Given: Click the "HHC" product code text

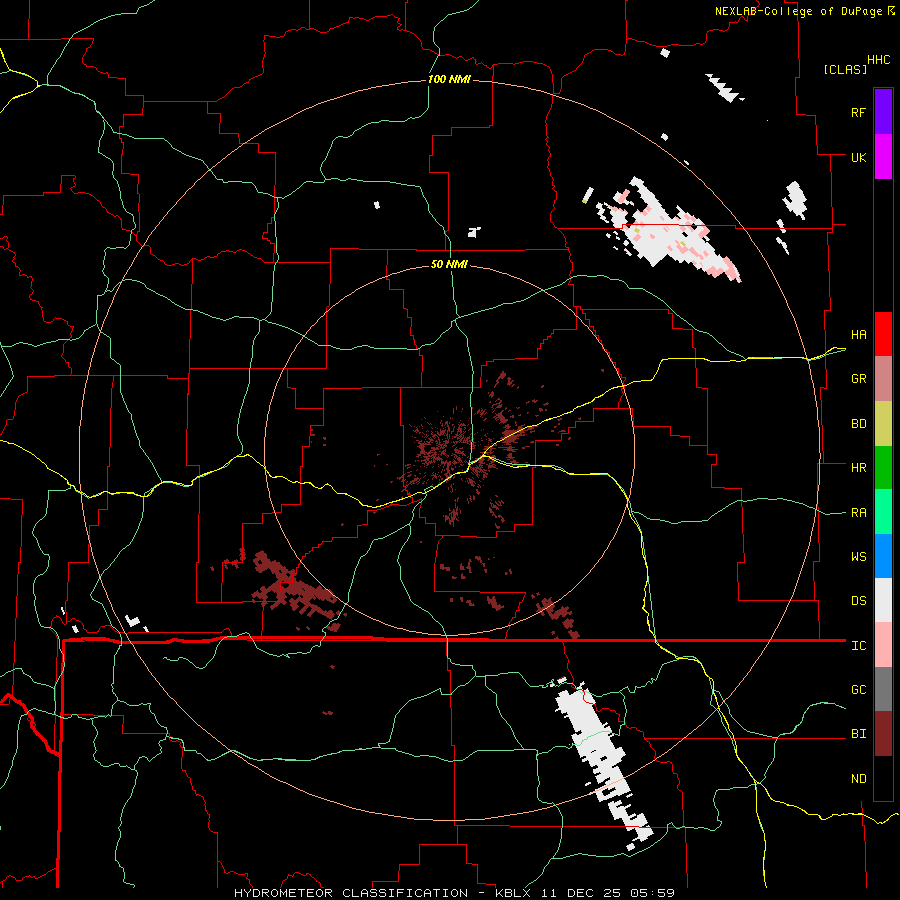Looking at the screenshot, I should pos(879,60).
